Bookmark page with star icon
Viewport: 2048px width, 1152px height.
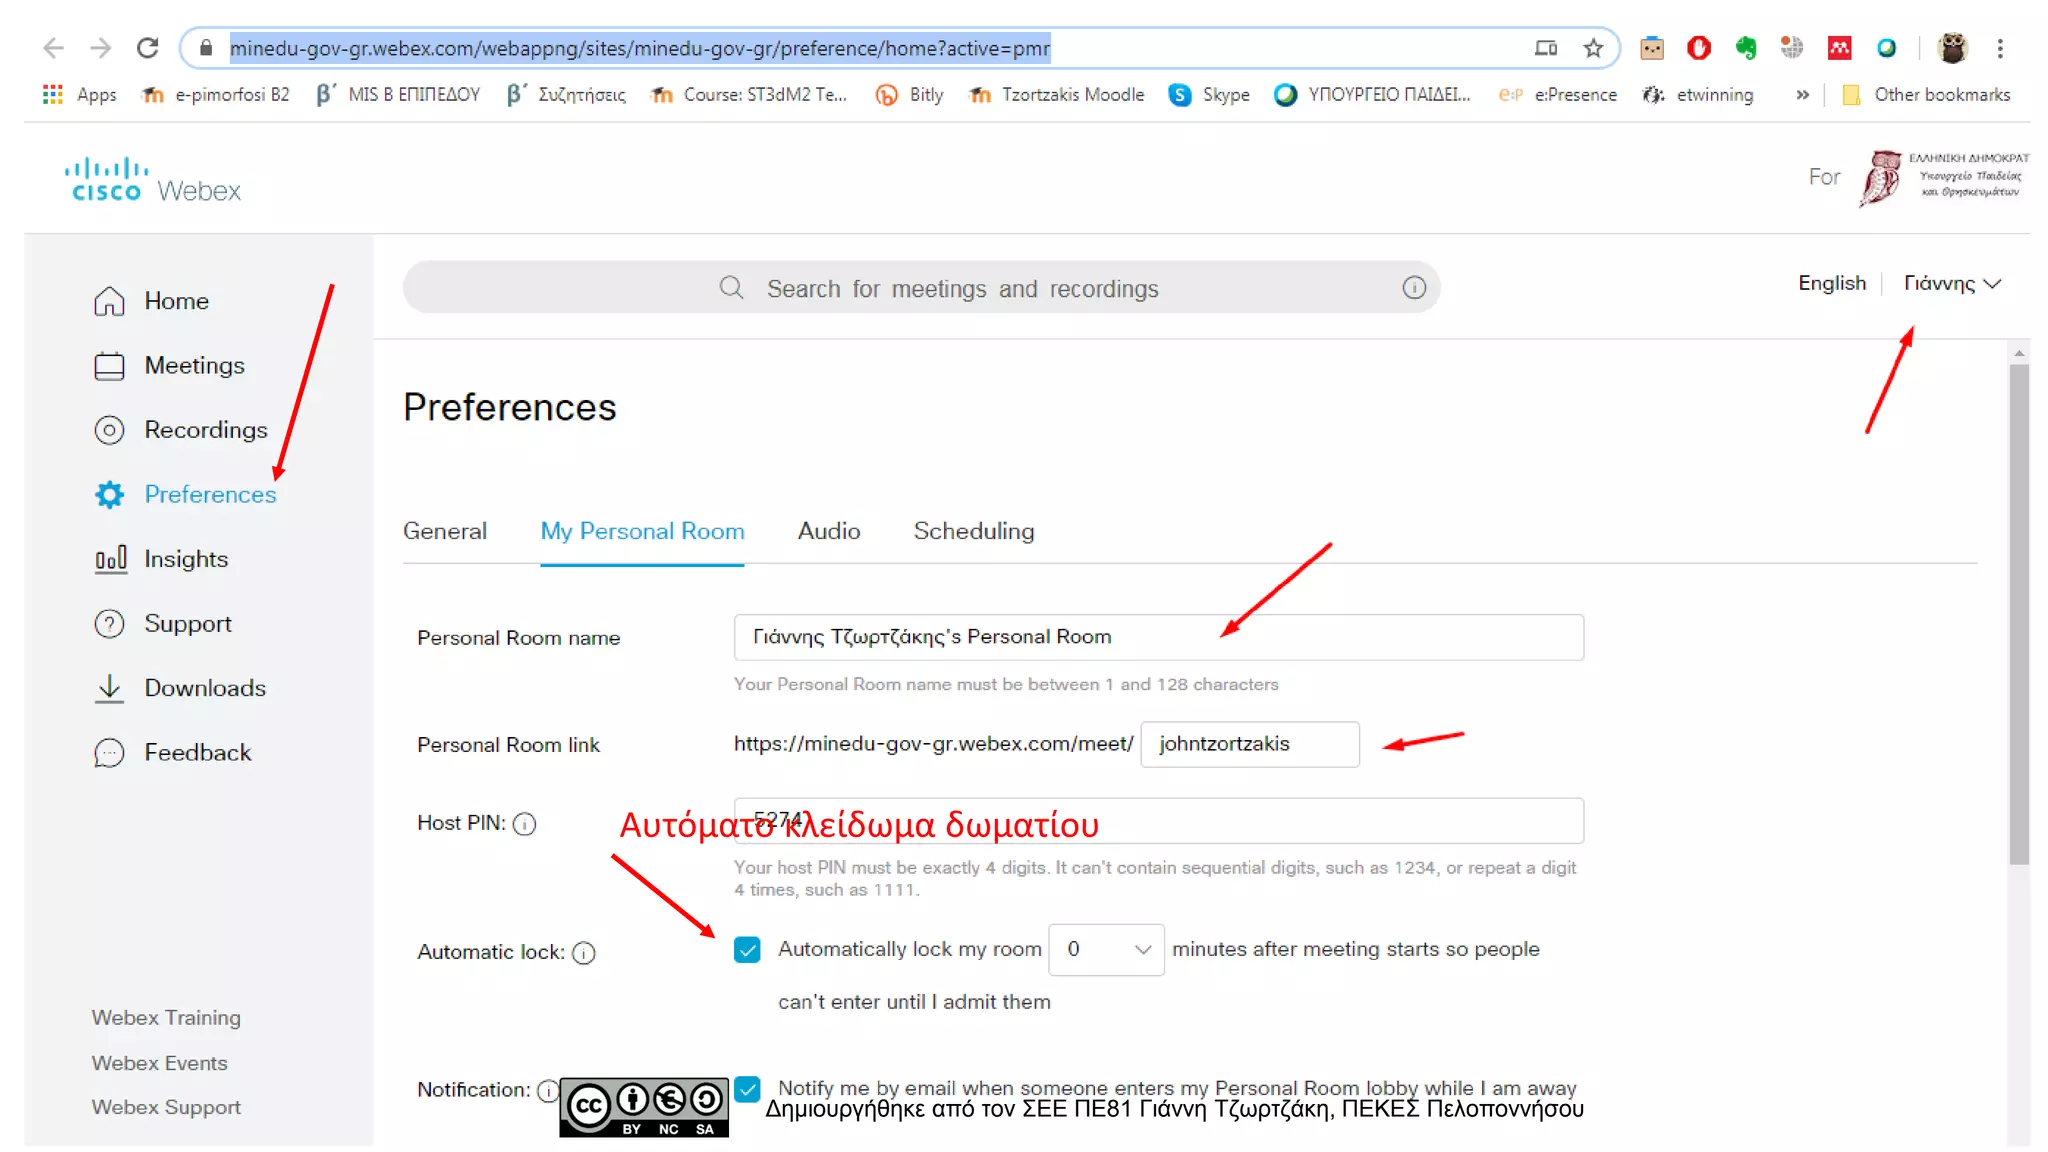(x=1593, y=48)
